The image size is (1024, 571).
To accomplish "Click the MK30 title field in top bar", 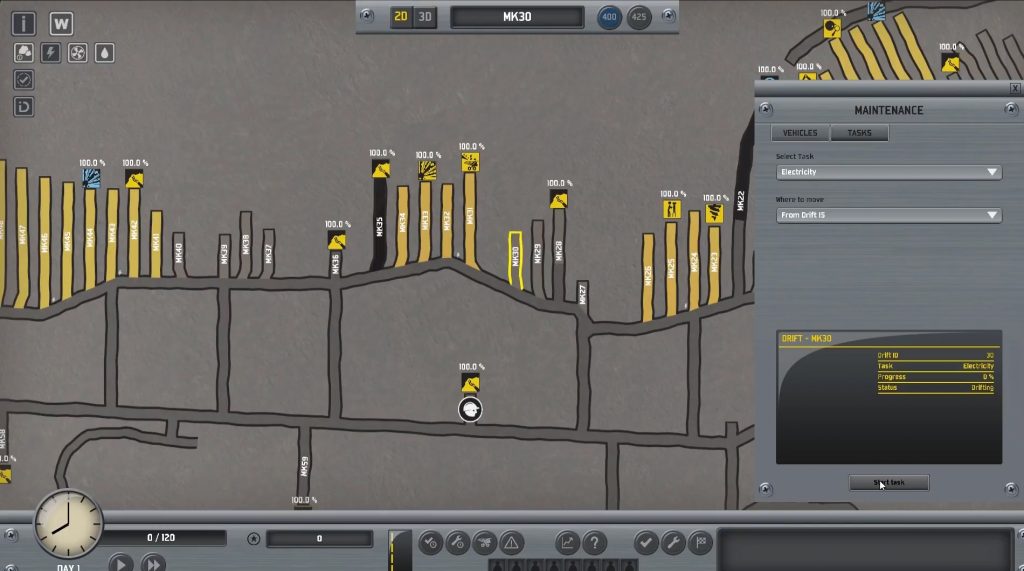I will 517,17.
